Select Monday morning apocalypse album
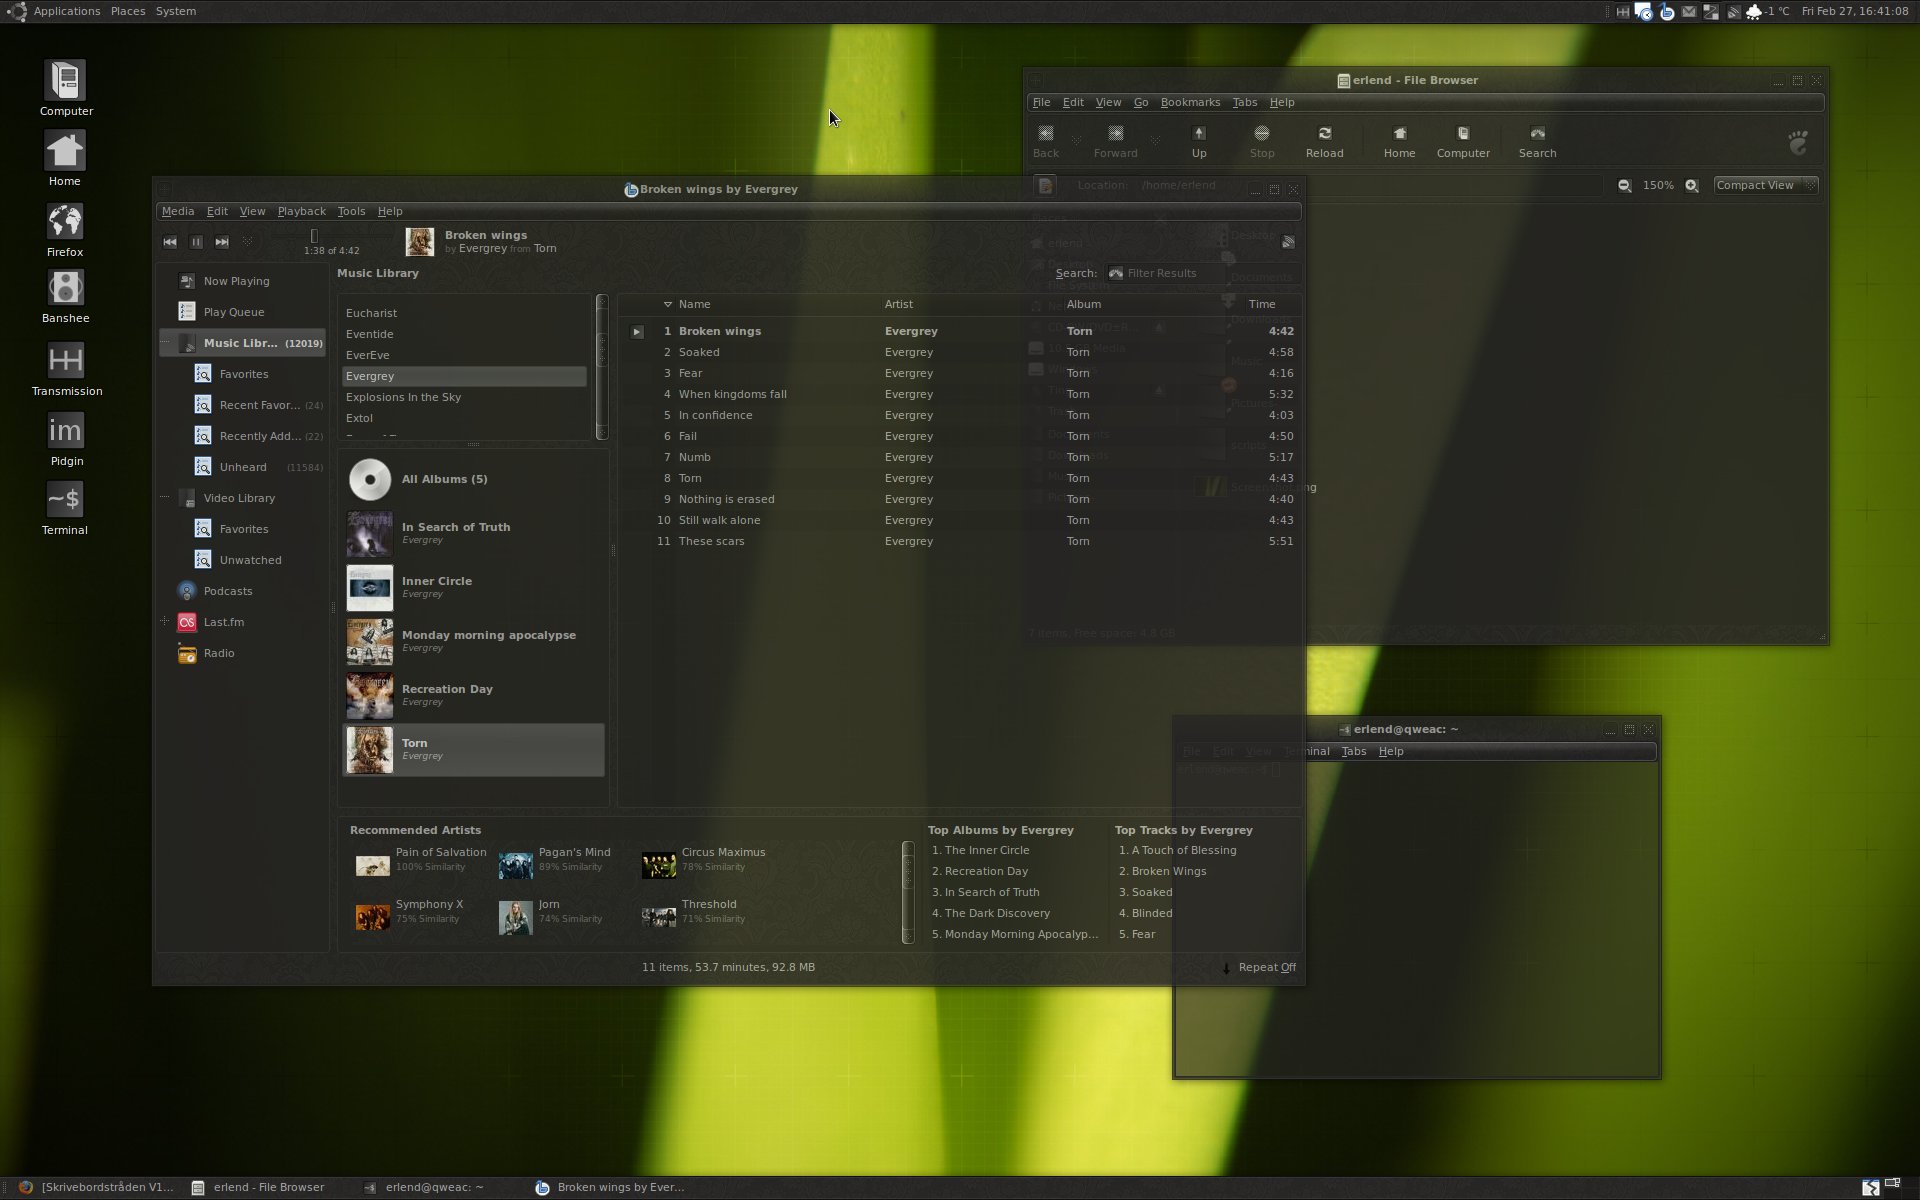Image resolution: width=1920 pixels, height=1200 pixels. pos(473,642)
